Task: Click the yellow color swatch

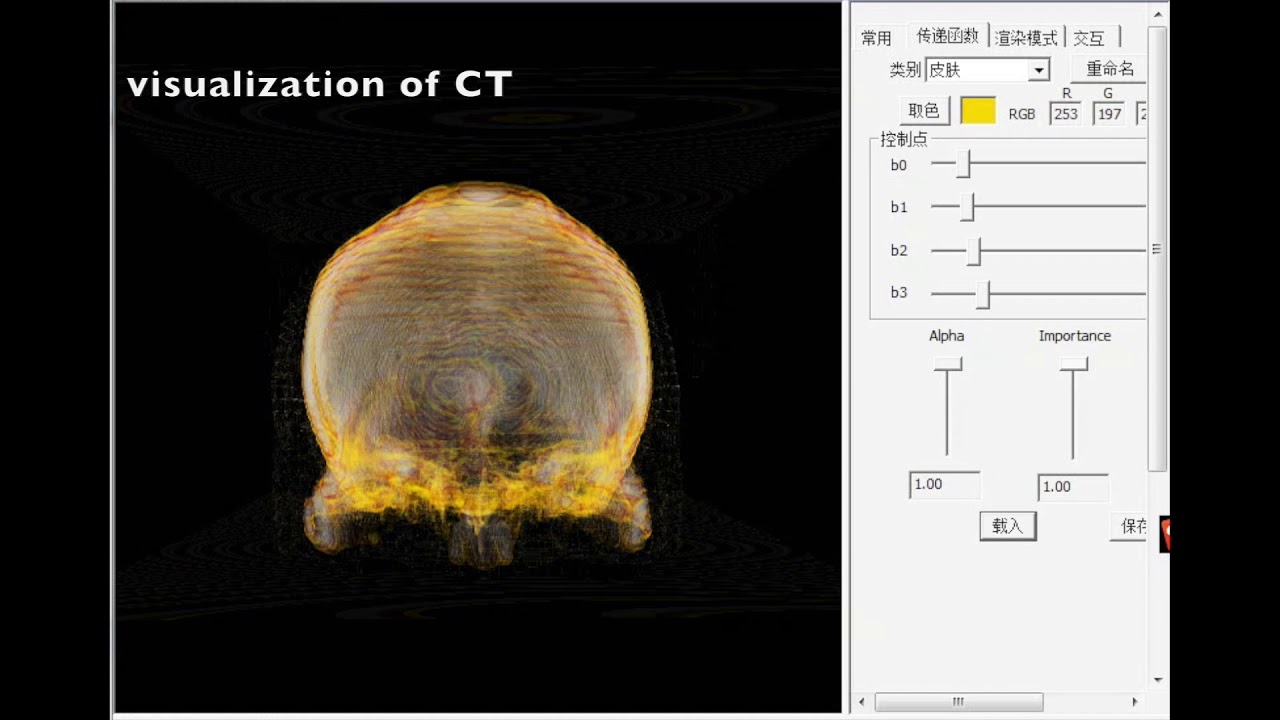Action: coord(977,111)
